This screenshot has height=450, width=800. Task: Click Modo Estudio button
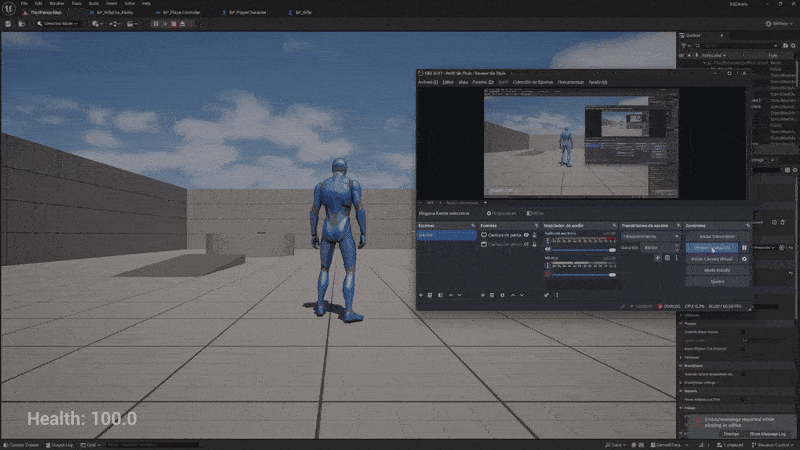click(x=717, y=270)
